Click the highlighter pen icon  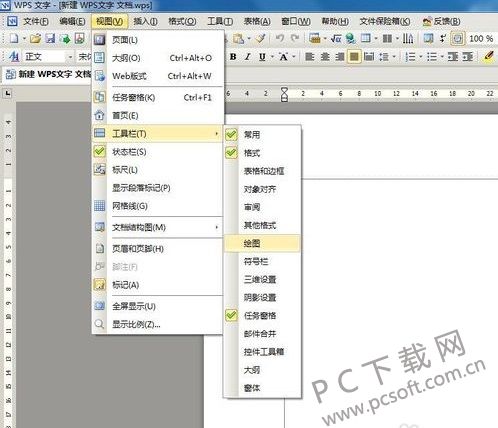[489, 57]
